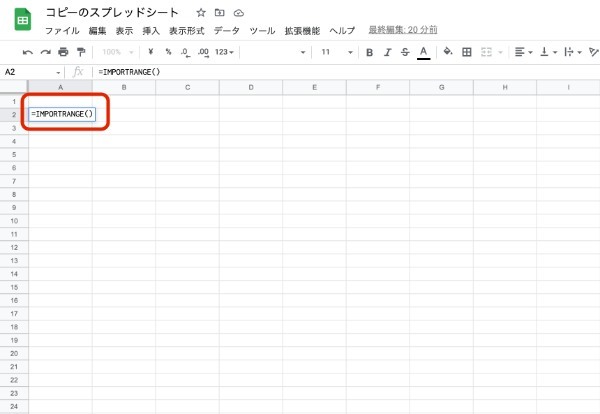
Task: Open データ menu
Action: pyautogui.click(x=227, y=30)
